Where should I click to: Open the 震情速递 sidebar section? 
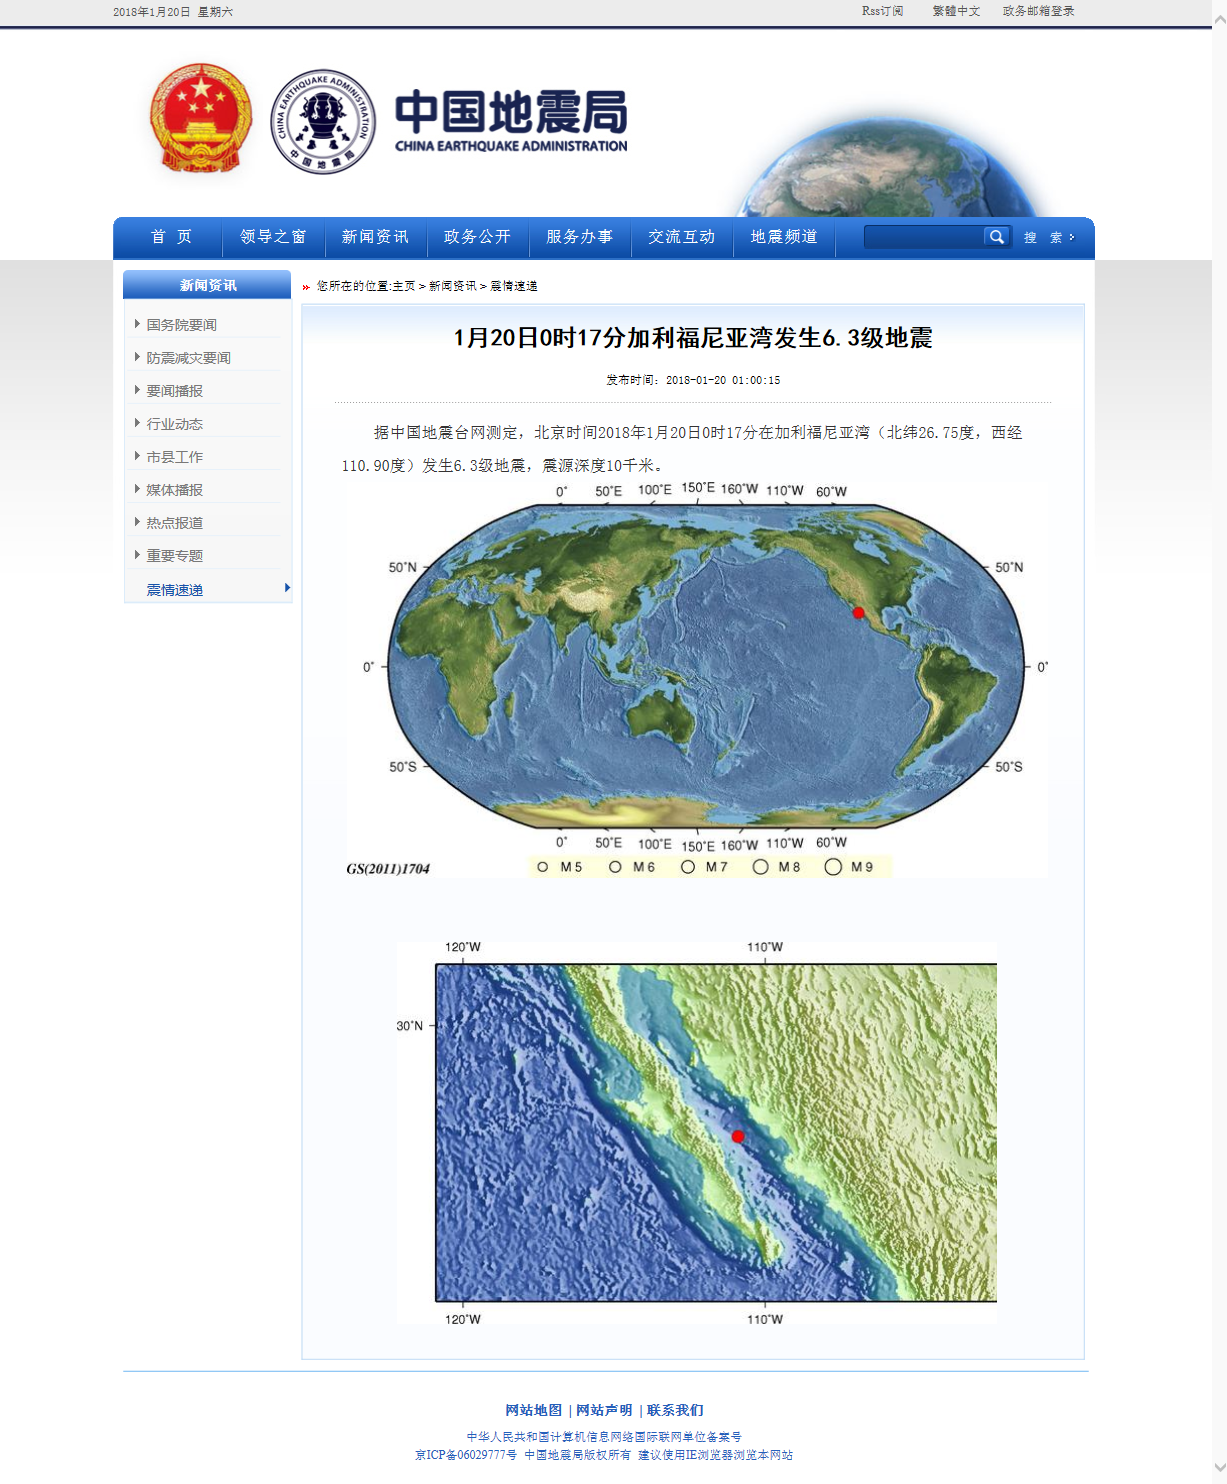point(175,590)
